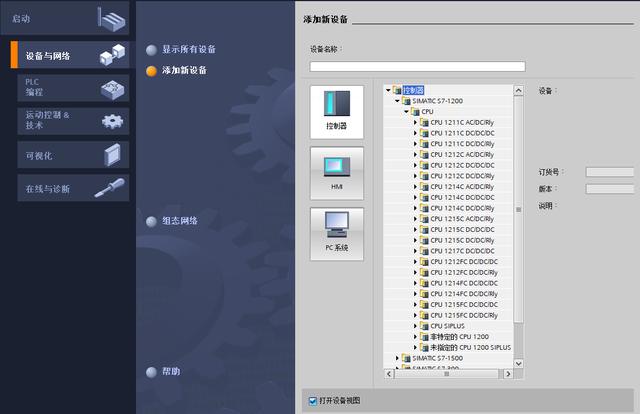Screen dimensions: 640x414
Task: Open the 运动控制 & 技术 portal tab
Action: pyautogui.click(x=73, y=121)
